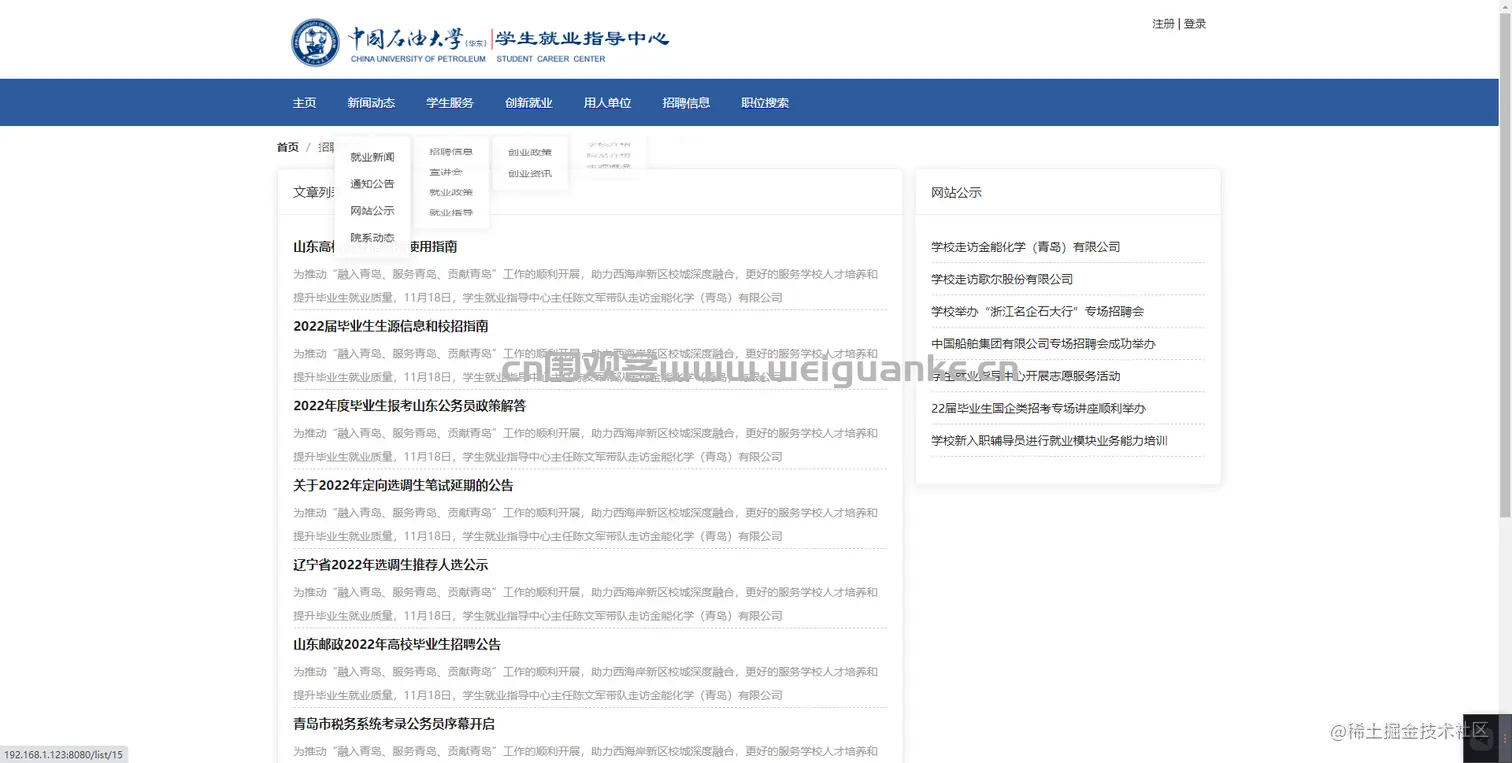Open the 学生服务 navigation menu
The height and width of the screenshot is (763, 1512).
pyautogui.click(x=450, y=103)
